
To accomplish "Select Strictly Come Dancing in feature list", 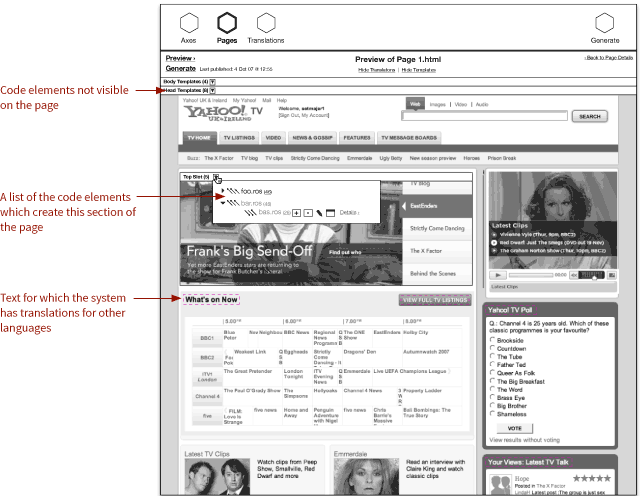I will (437, 229).
